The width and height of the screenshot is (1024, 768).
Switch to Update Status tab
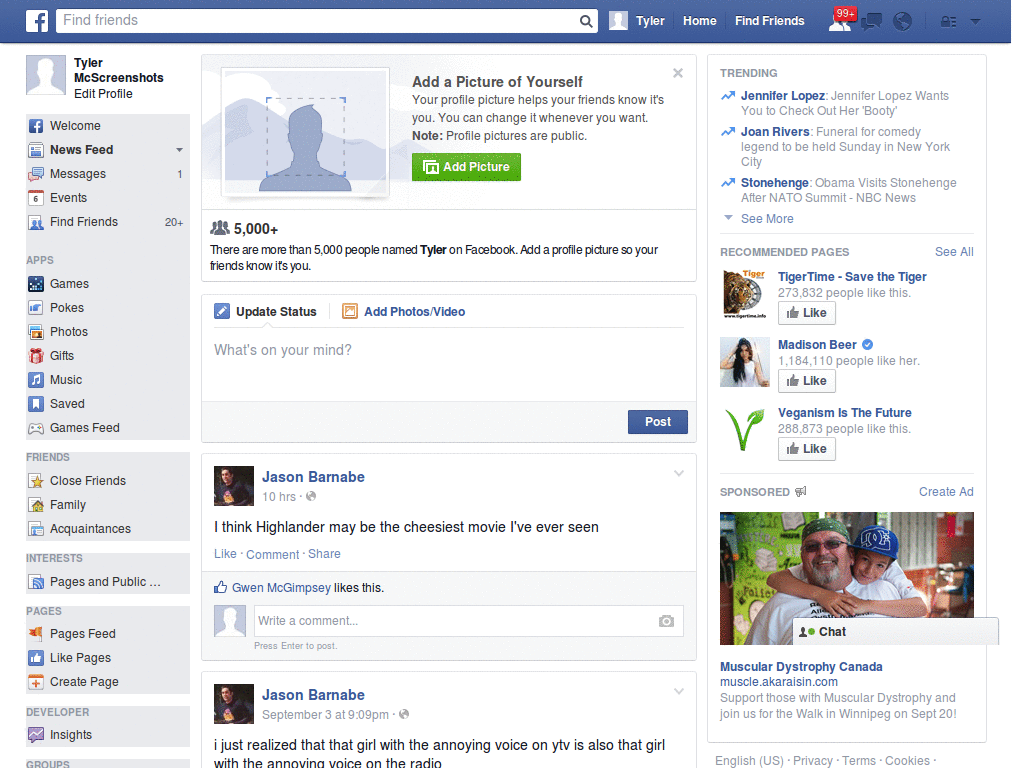[x=266, y=312]
